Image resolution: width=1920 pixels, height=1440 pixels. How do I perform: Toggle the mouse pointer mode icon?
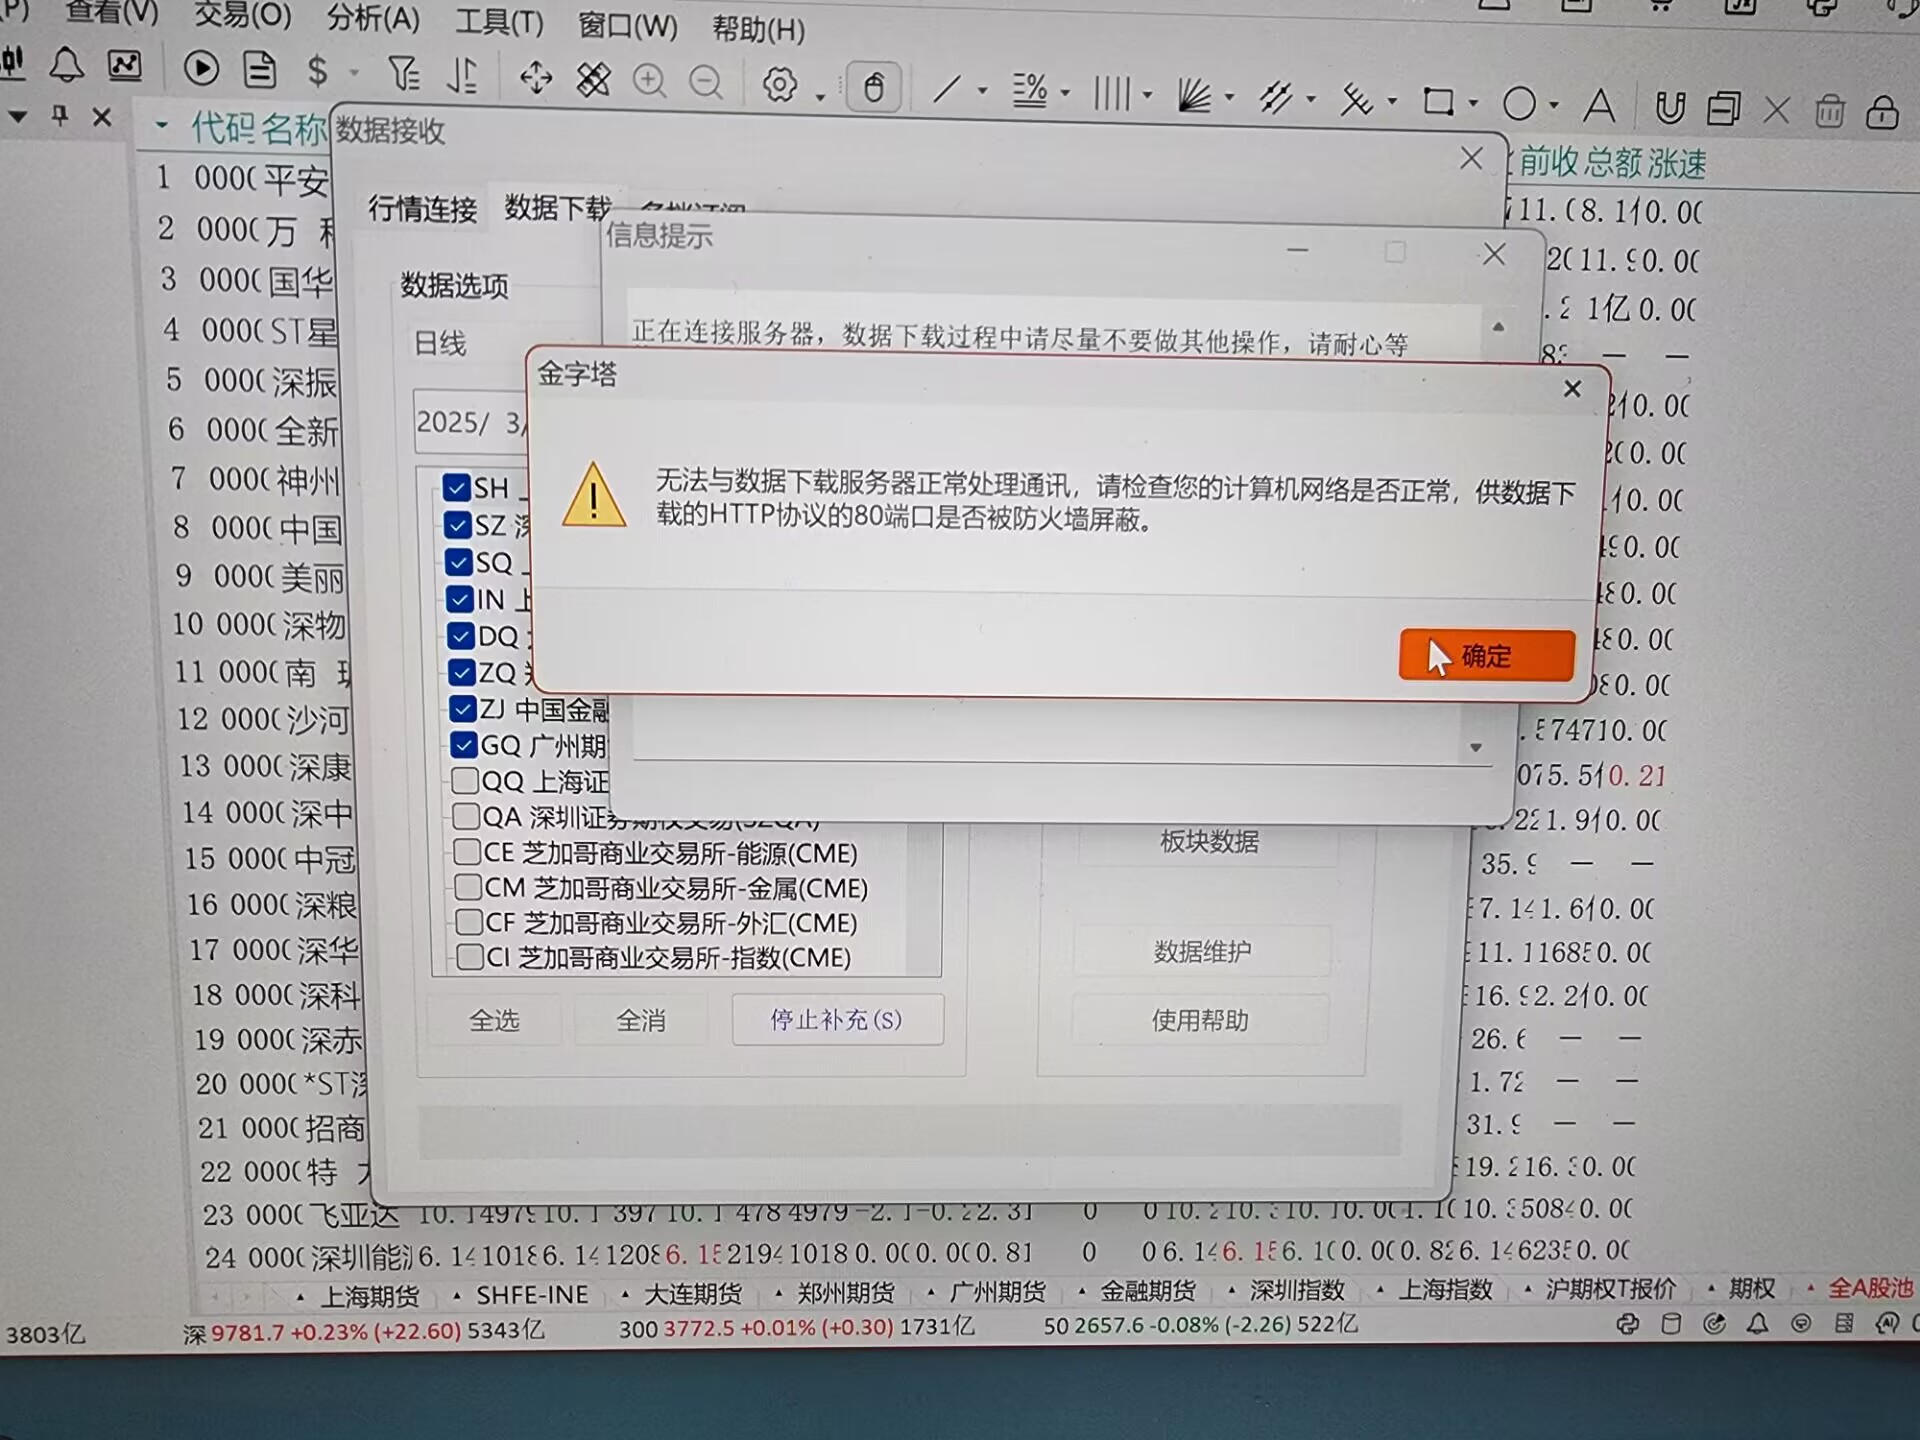tap(874, 87)
